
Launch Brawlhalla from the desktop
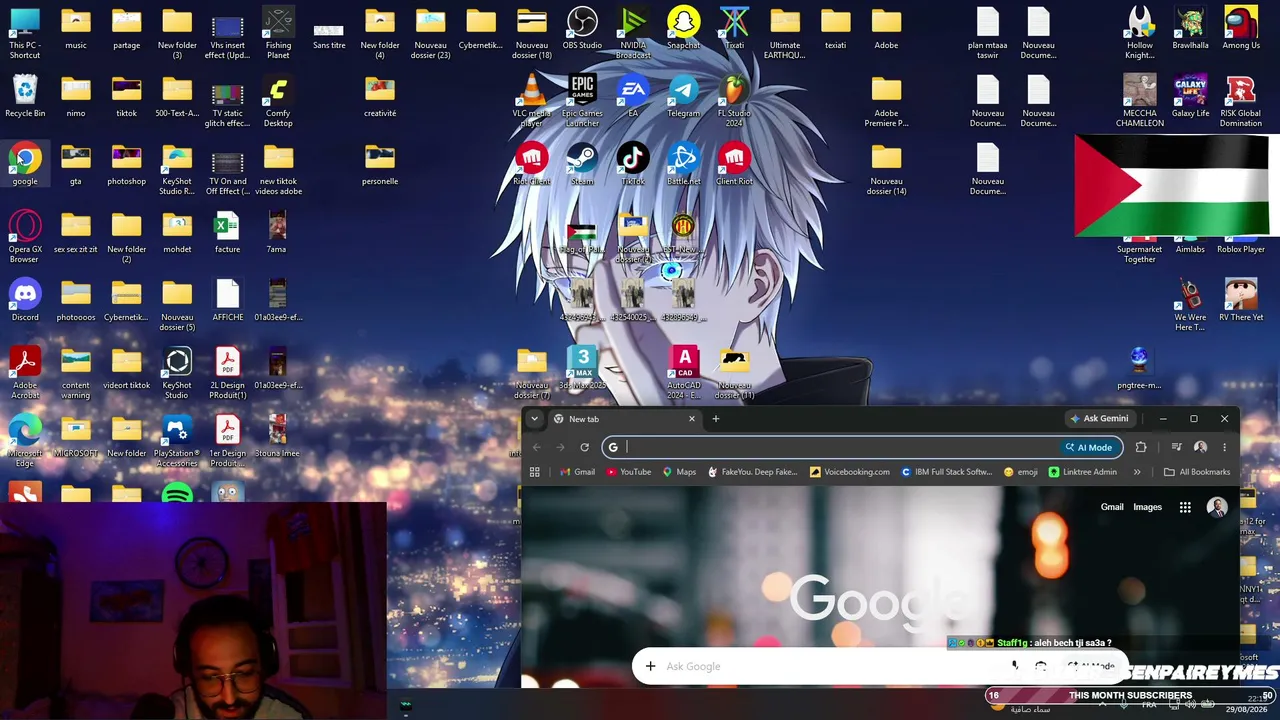1190,29
